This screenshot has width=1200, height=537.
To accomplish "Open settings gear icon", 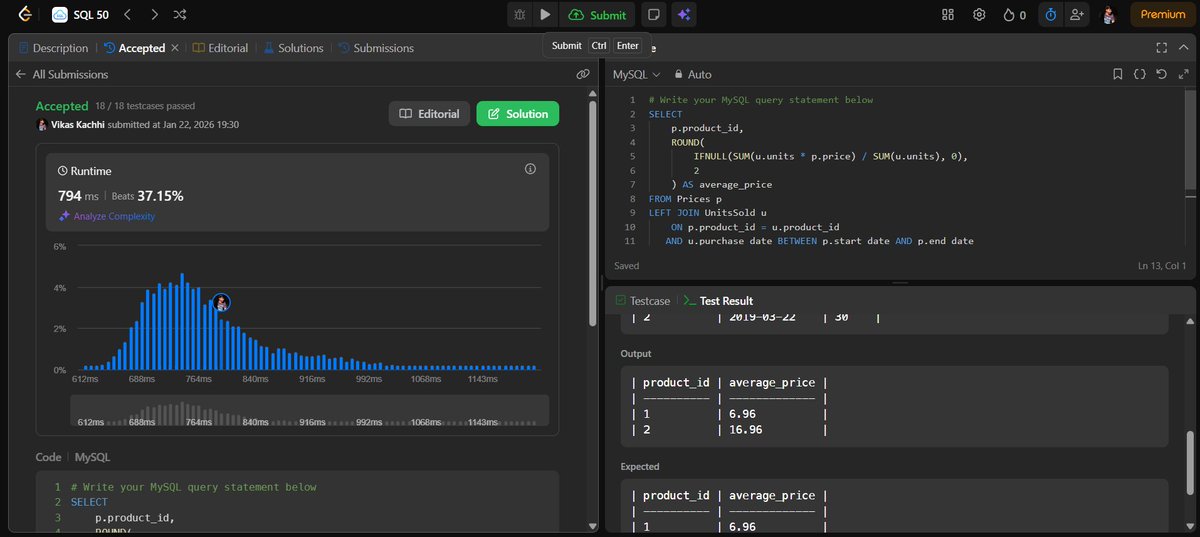I will pos(980,15).
